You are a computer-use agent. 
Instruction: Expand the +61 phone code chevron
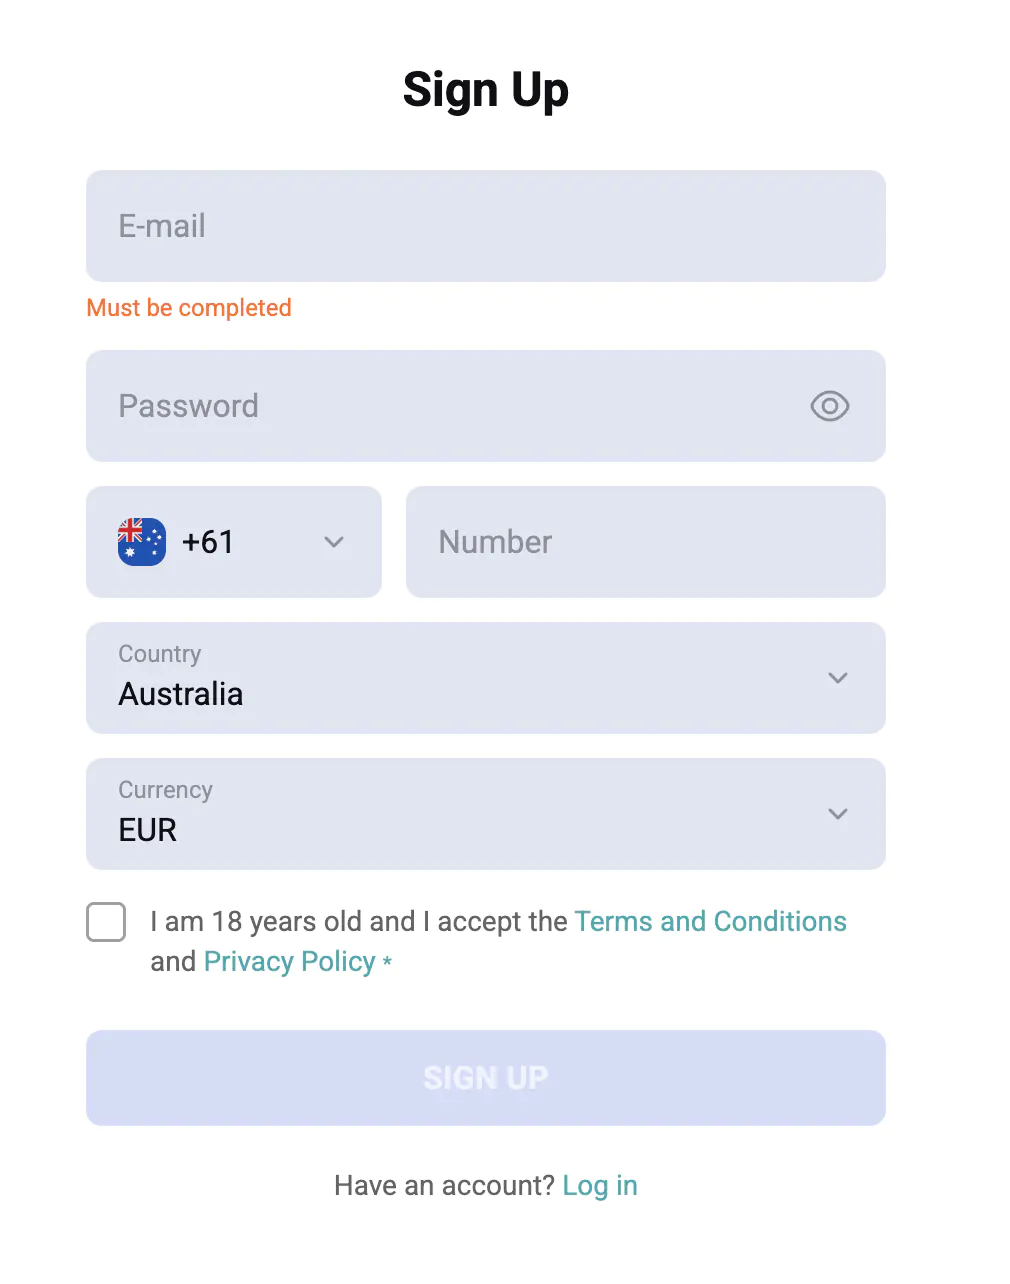[334, 542]
